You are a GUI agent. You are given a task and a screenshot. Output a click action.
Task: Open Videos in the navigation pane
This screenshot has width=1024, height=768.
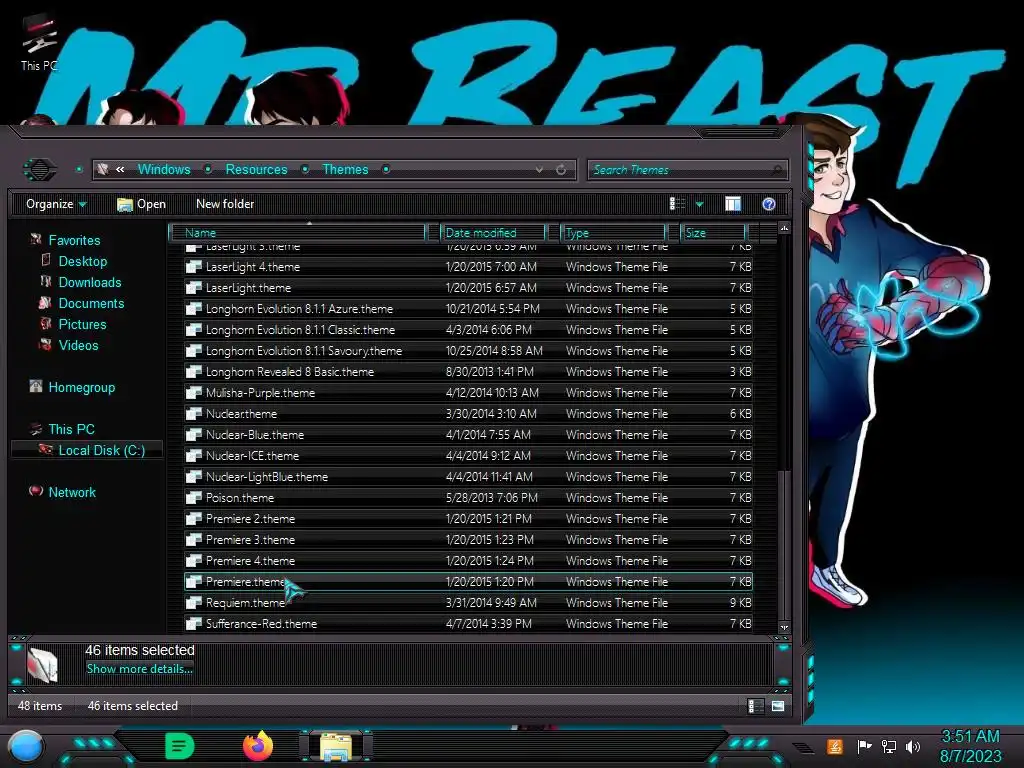(x=78, y=345)
